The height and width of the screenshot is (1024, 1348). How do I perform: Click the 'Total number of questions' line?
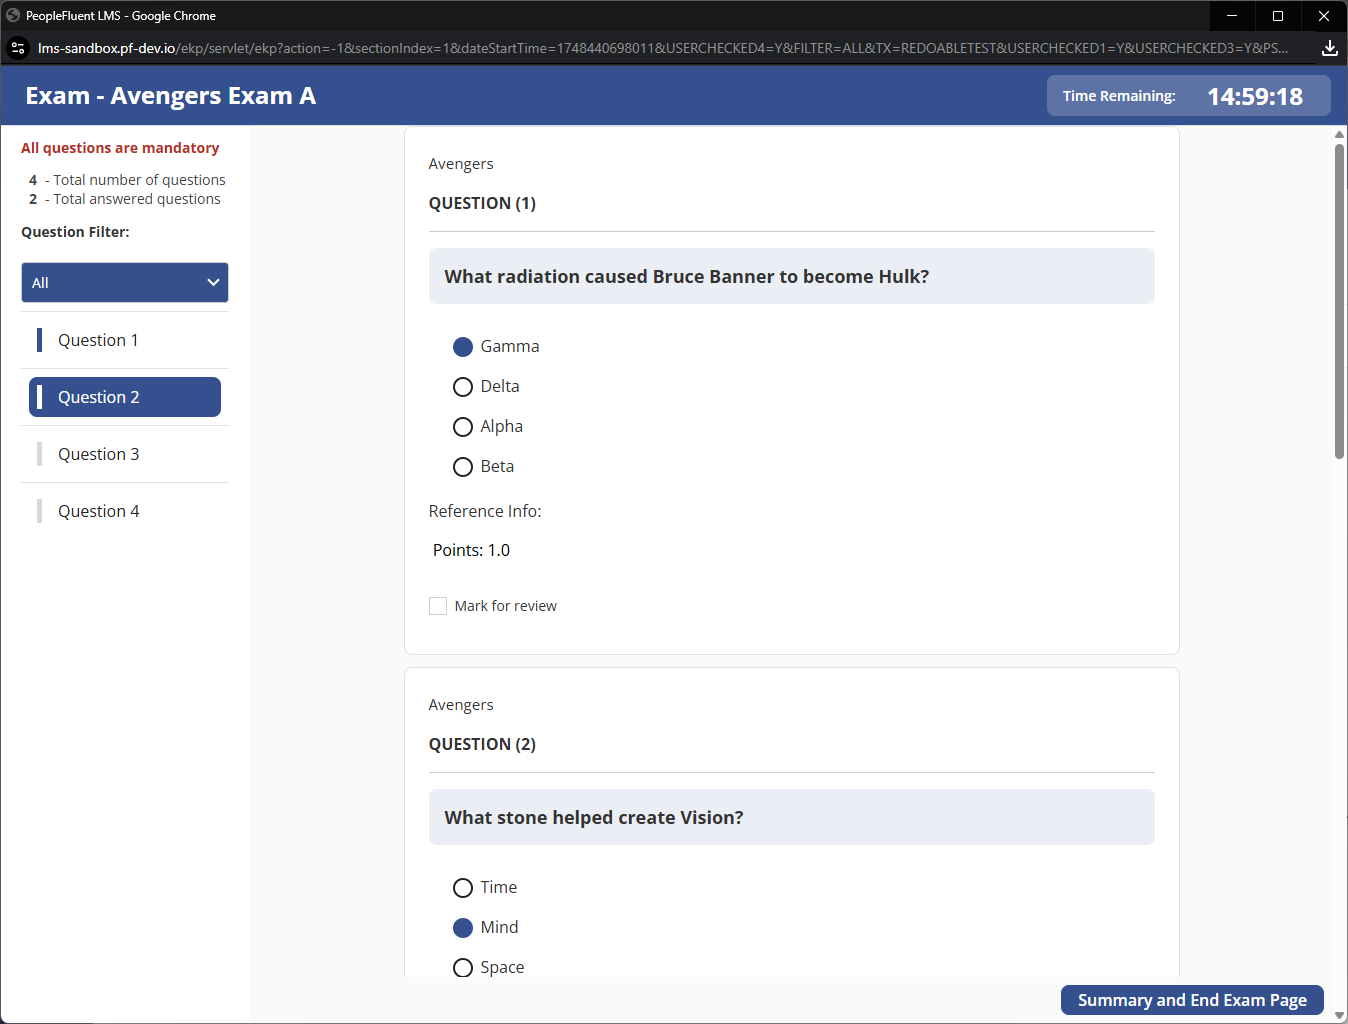[x=127, y=180]
